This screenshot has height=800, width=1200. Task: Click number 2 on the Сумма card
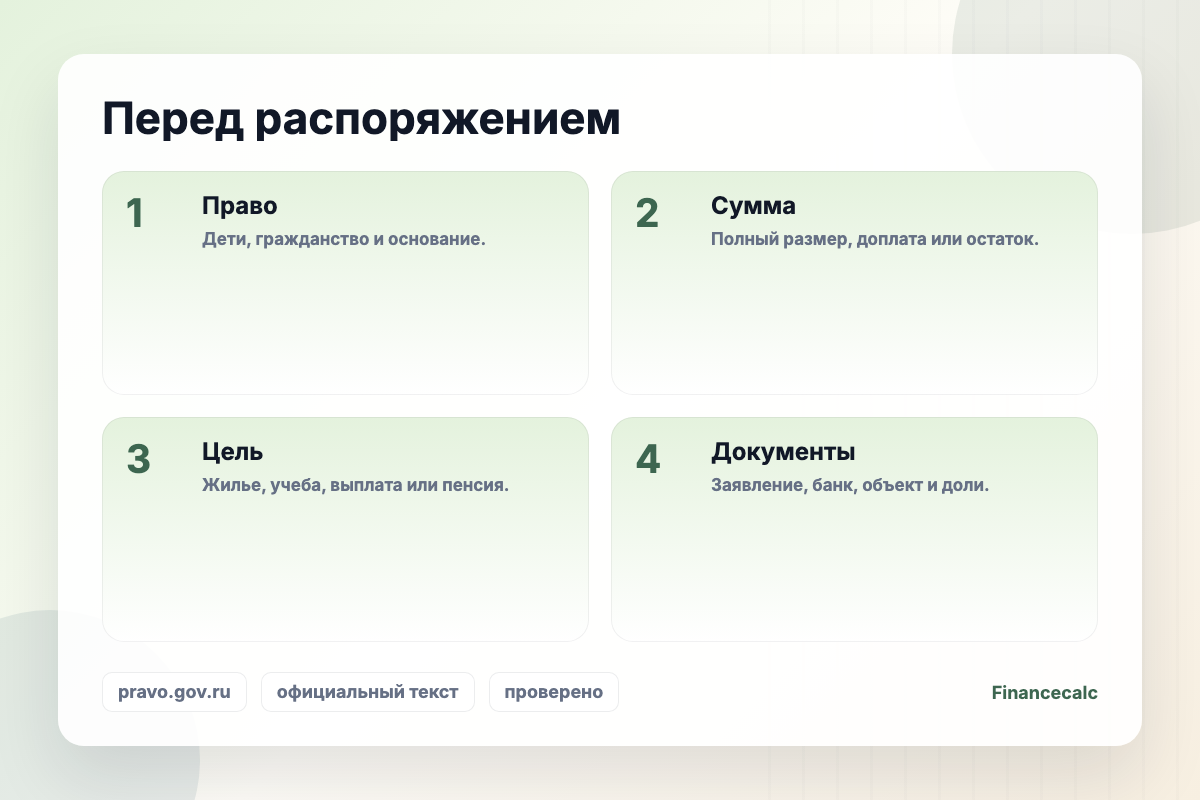pos(647,214)
